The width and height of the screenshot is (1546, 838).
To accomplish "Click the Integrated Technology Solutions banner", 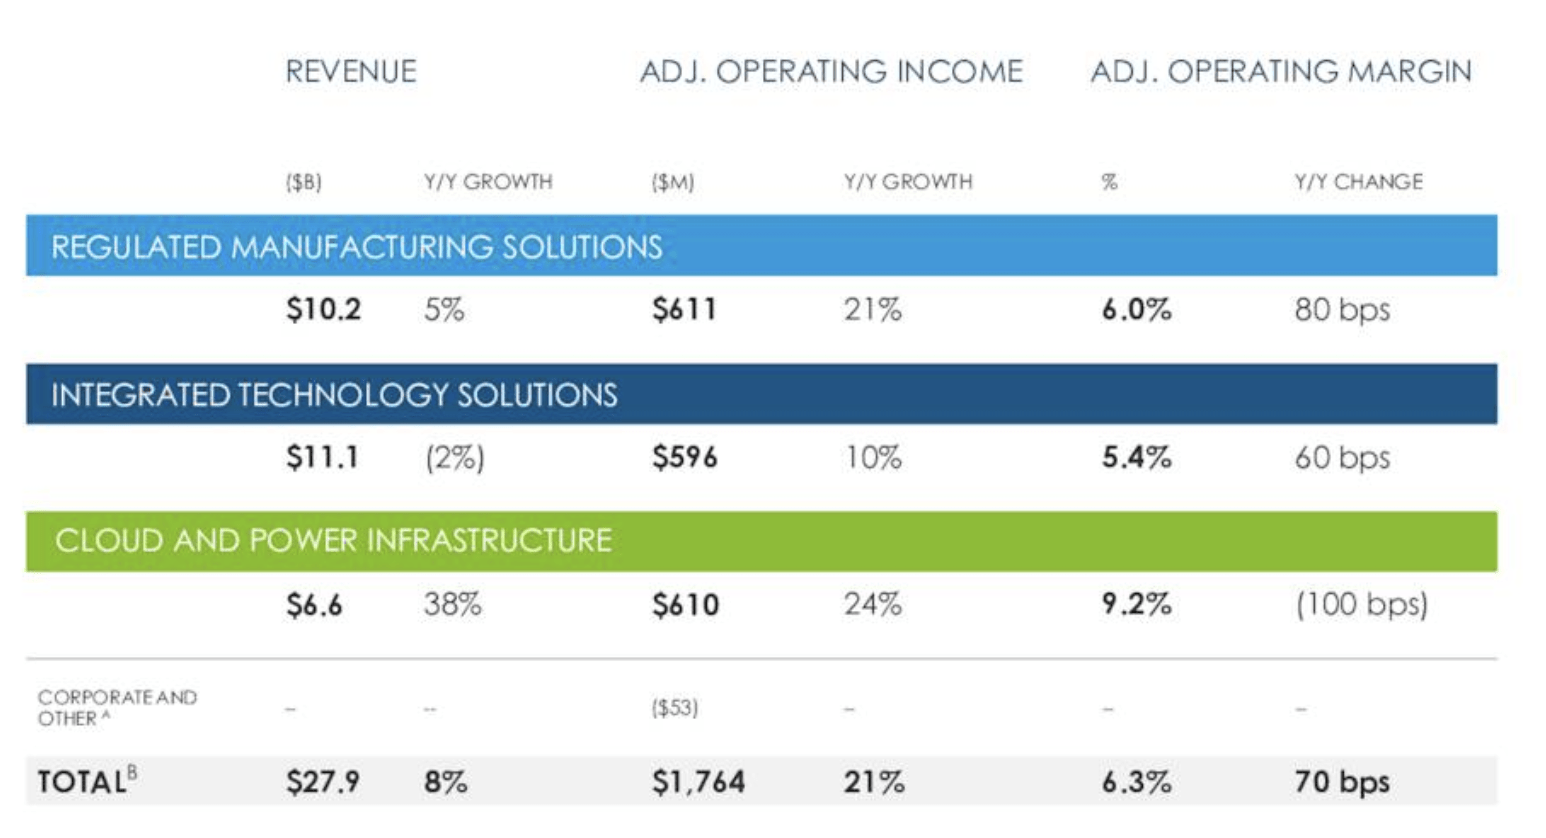I will point(762,394).
